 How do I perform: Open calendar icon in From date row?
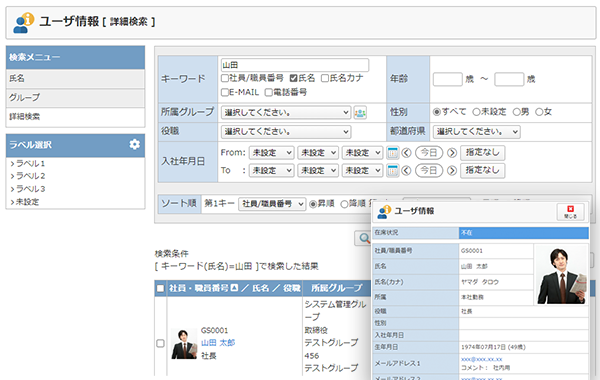click(392, 153)
